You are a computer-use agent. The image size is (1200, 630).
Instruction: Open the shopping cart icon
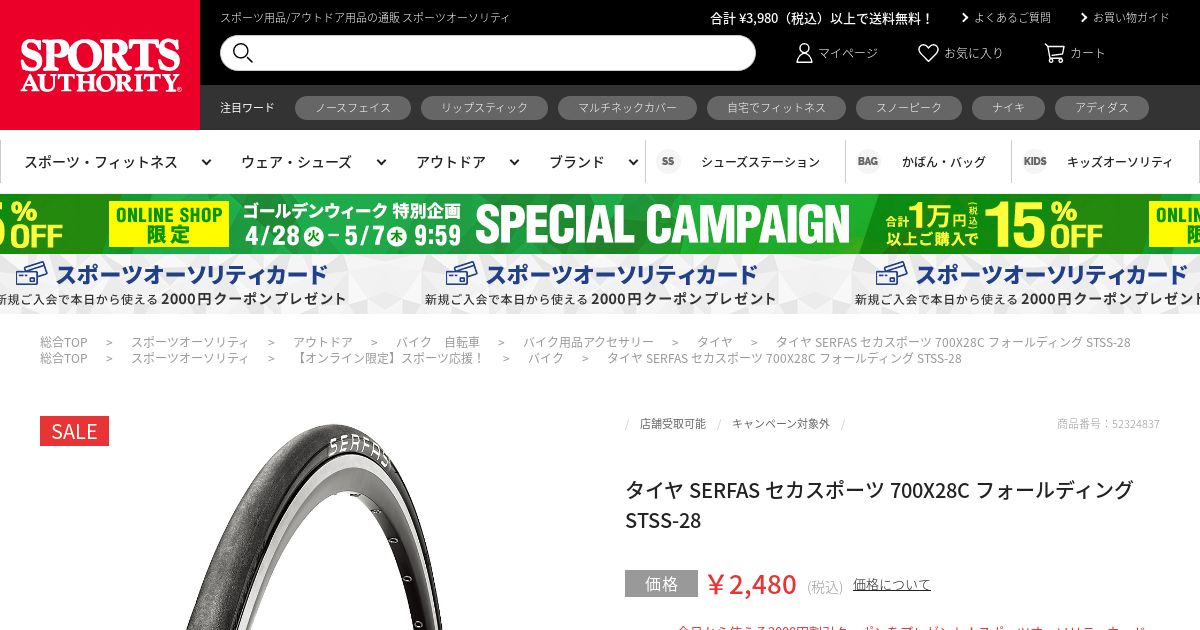[1054, 53]
